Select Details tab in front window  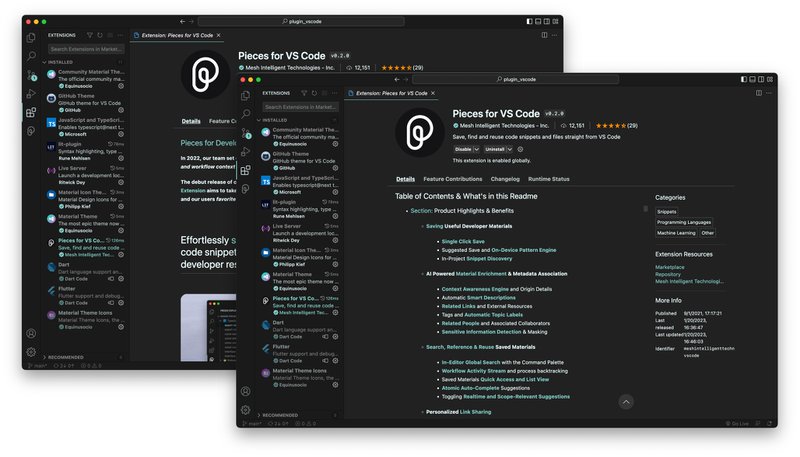(x=406, y=179)
